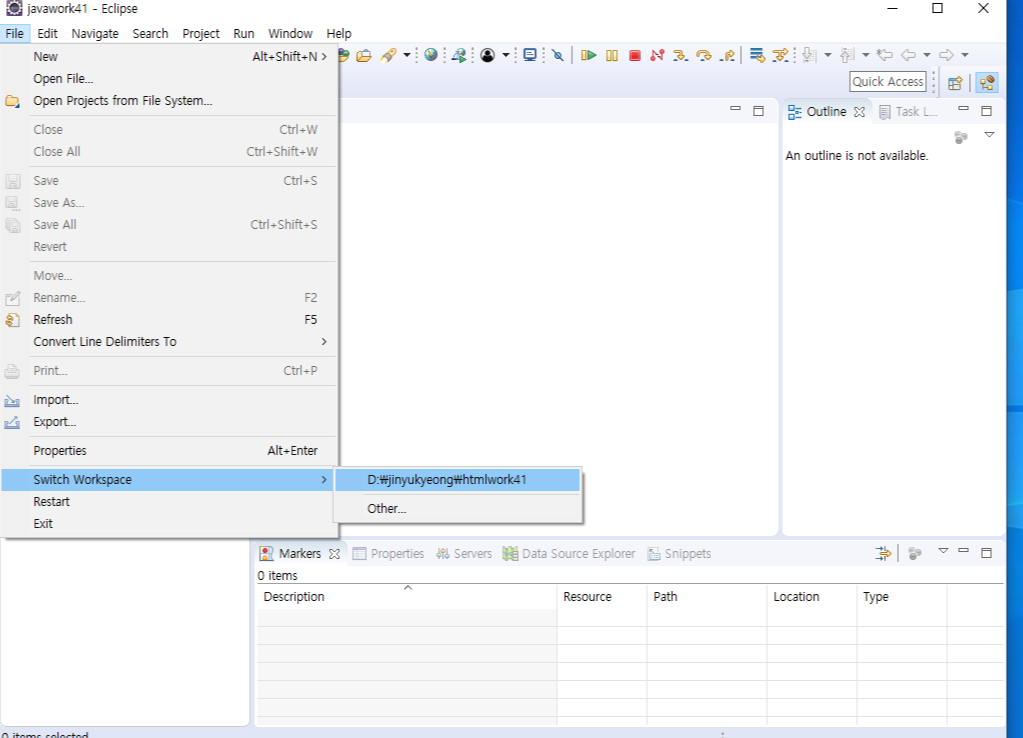1023x738 pixels.
Task: Click the Last Edit Location icon
Action: click(x=885, y=55)
